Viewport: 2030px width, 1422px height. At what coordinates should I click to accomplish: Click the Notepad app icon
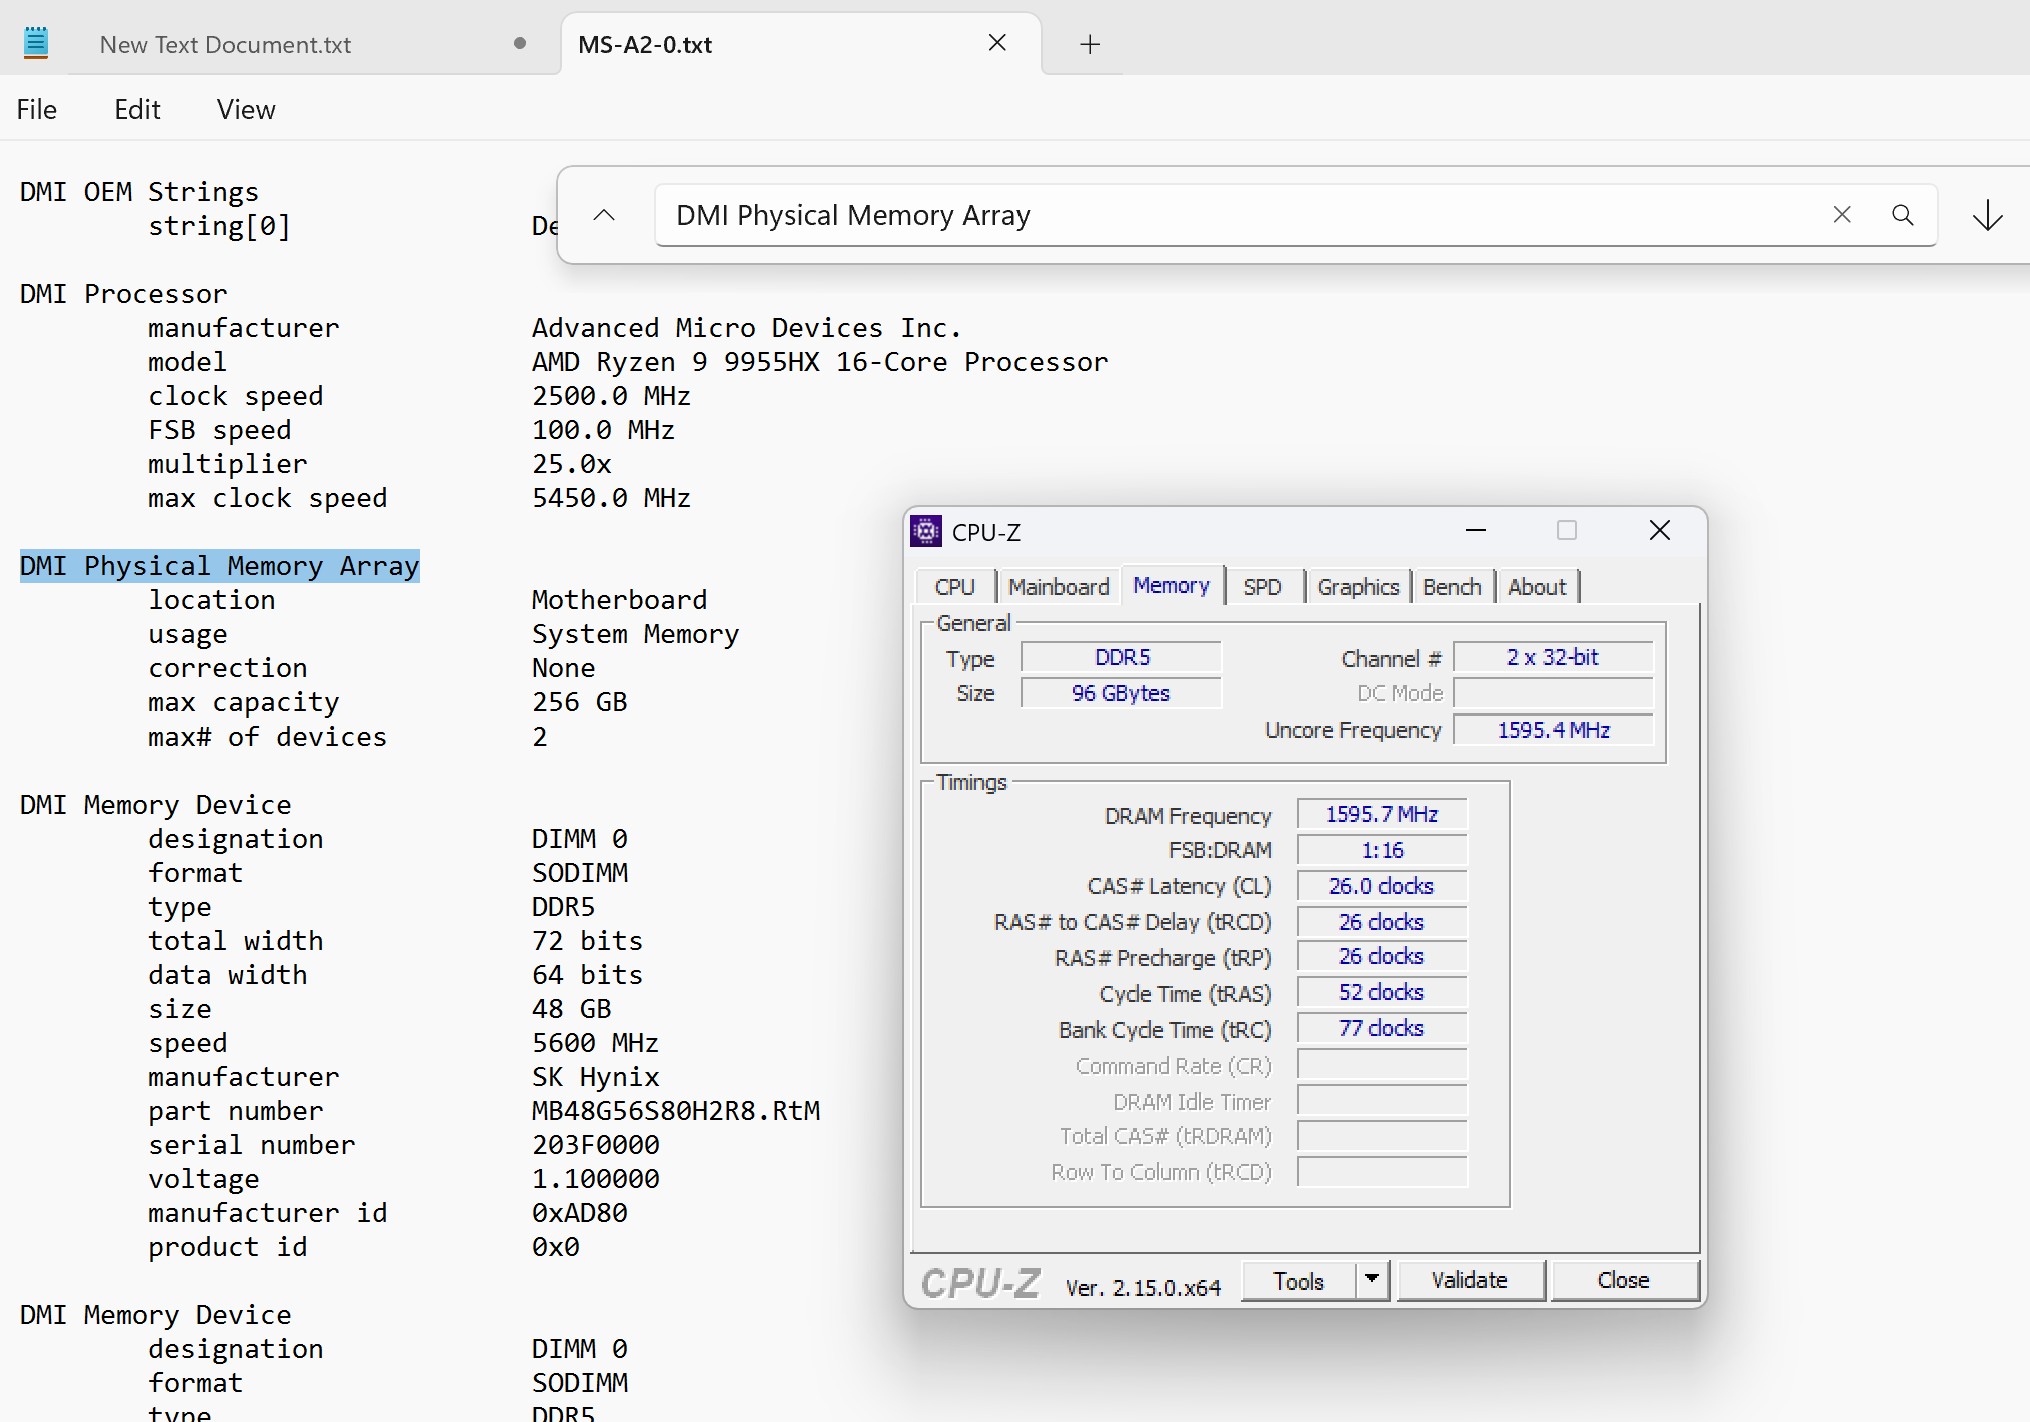(36, 43)
